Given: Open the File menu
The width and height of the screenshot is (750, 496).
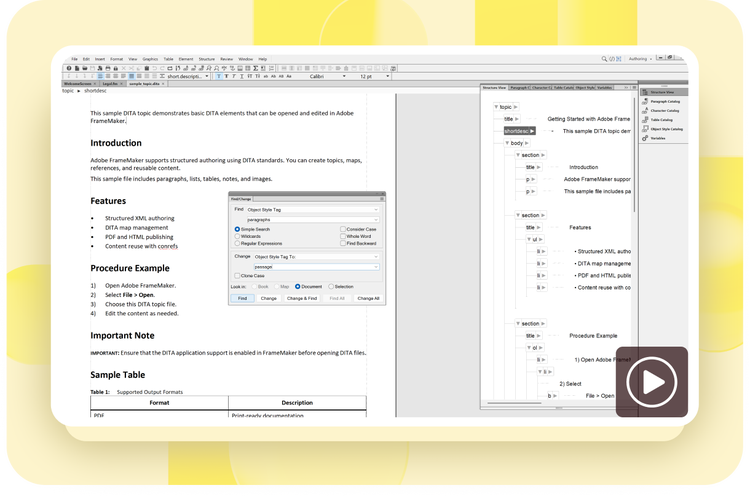Looking at the screenshot, I should (x=75, y=59).
